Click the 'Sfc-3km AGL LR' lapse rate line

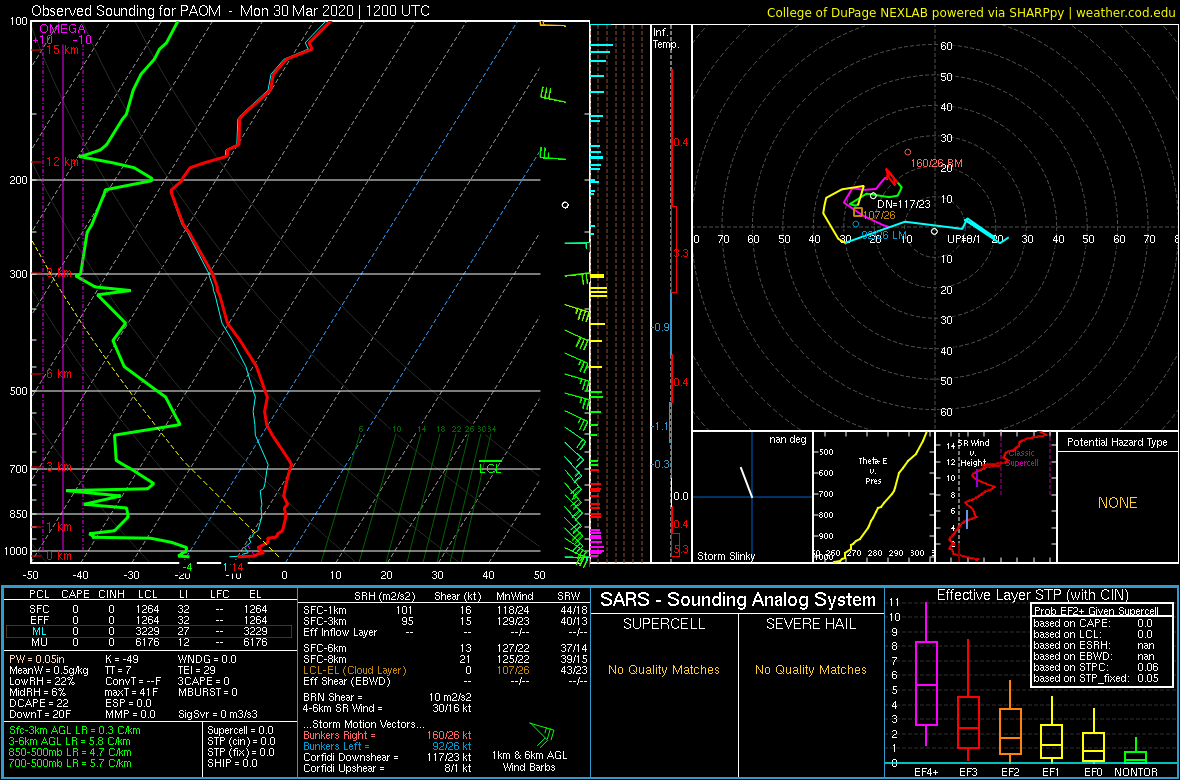75,731
